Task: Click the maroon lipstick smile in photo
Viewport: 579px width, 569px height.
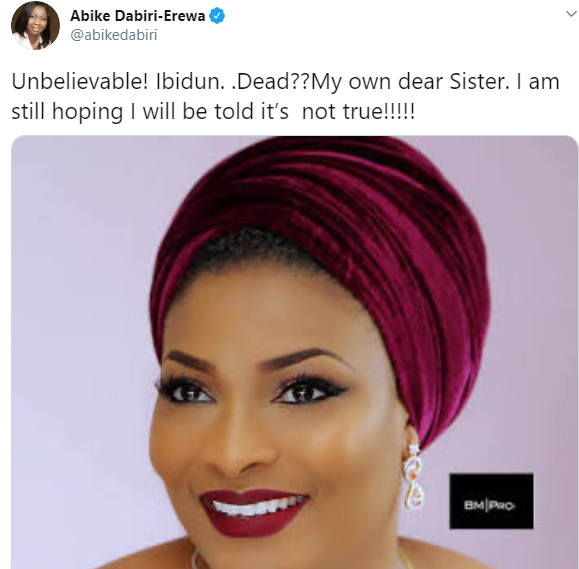Action: pos(254,513)
